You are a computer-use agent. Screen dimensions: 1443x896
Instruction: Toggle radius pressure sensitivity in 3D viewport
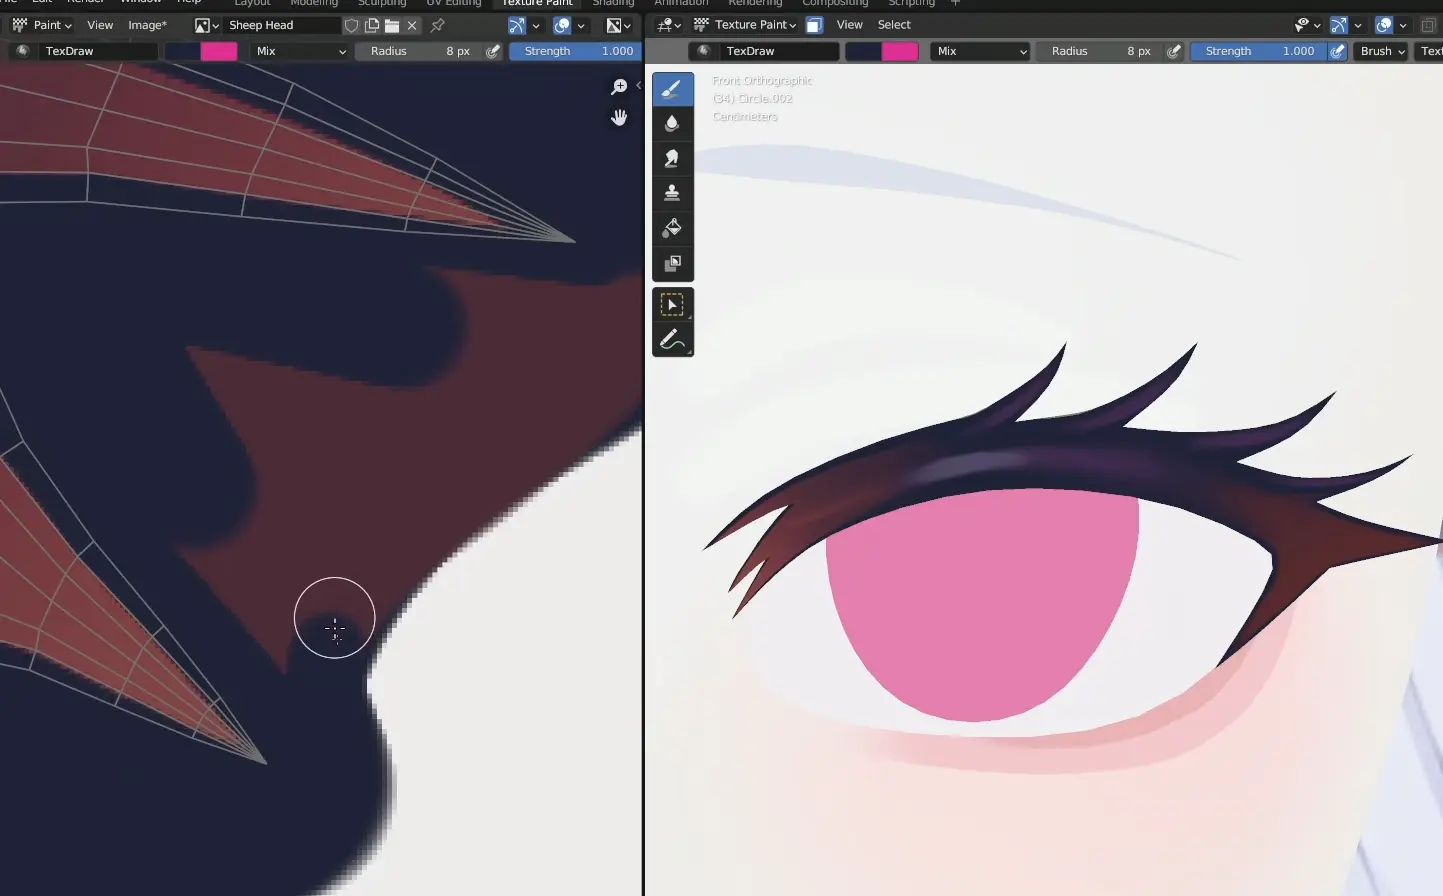[1174, 51]
